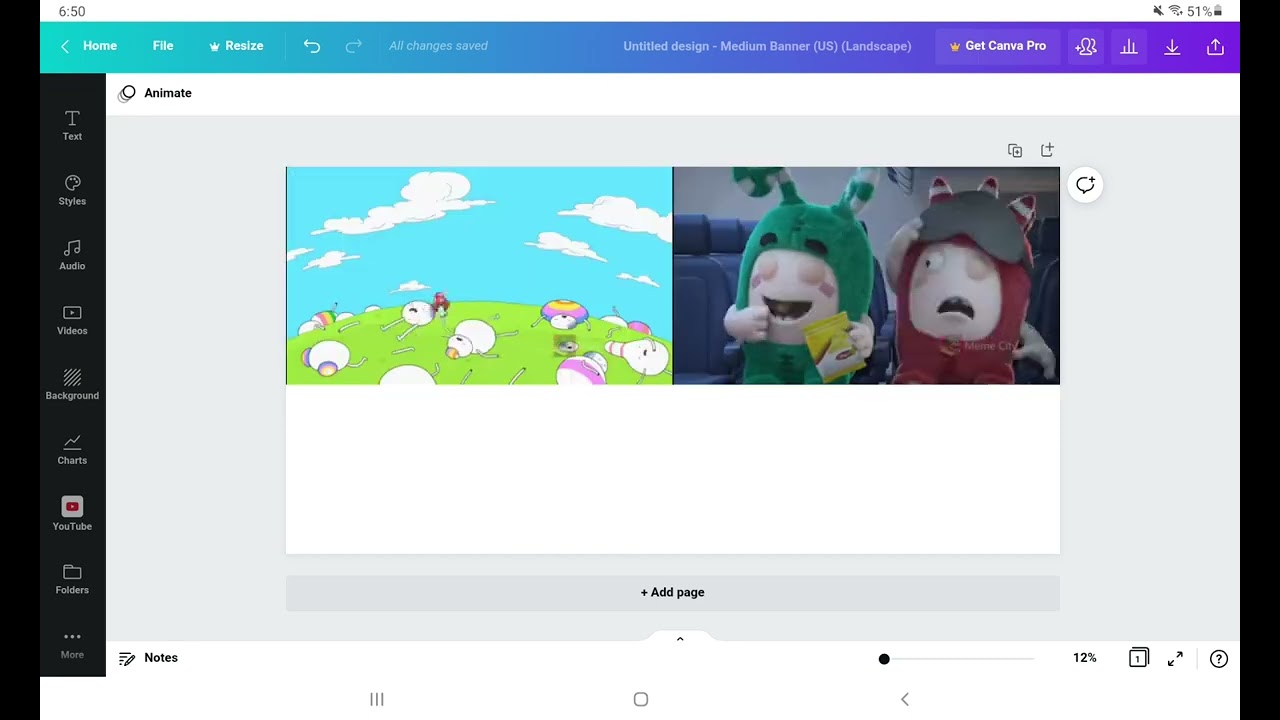Add a new page icon above canvas
This screenshot has width=1280, height=720.
click(1047, 150)
